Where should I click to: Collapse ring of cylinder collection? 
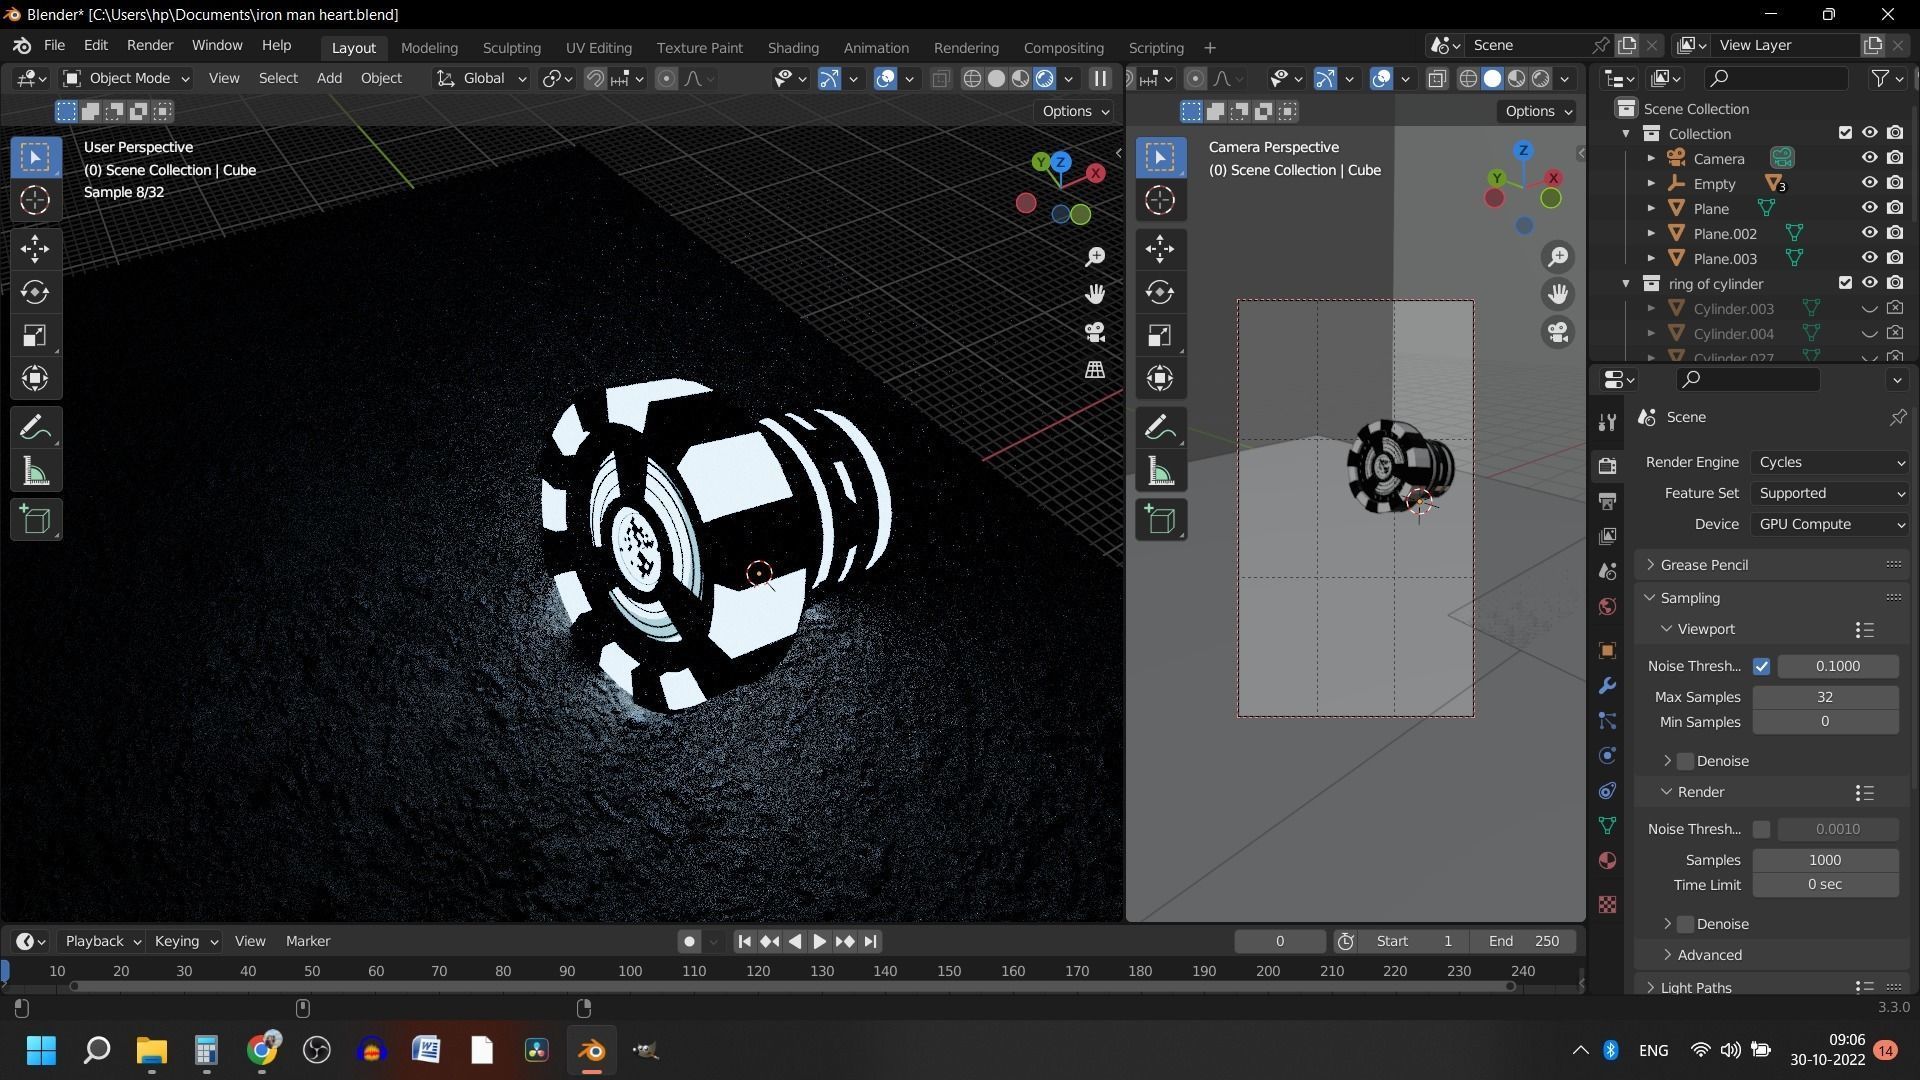tap(1626, 284)
